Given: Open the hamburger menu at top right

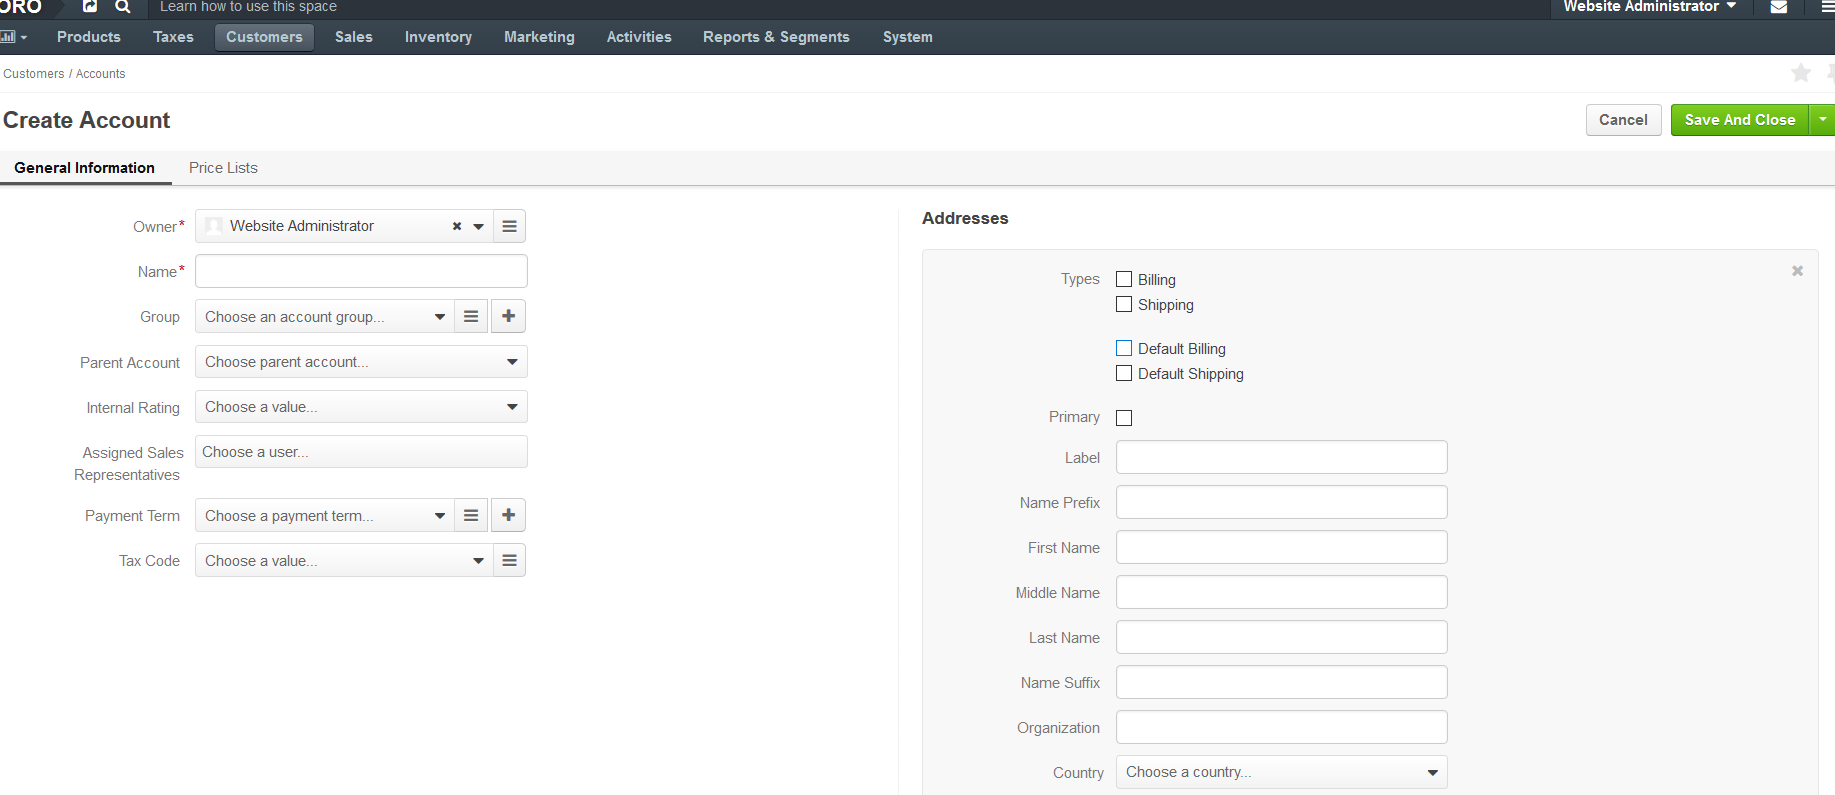Looking at the screenshot, I should point(1827,7).
